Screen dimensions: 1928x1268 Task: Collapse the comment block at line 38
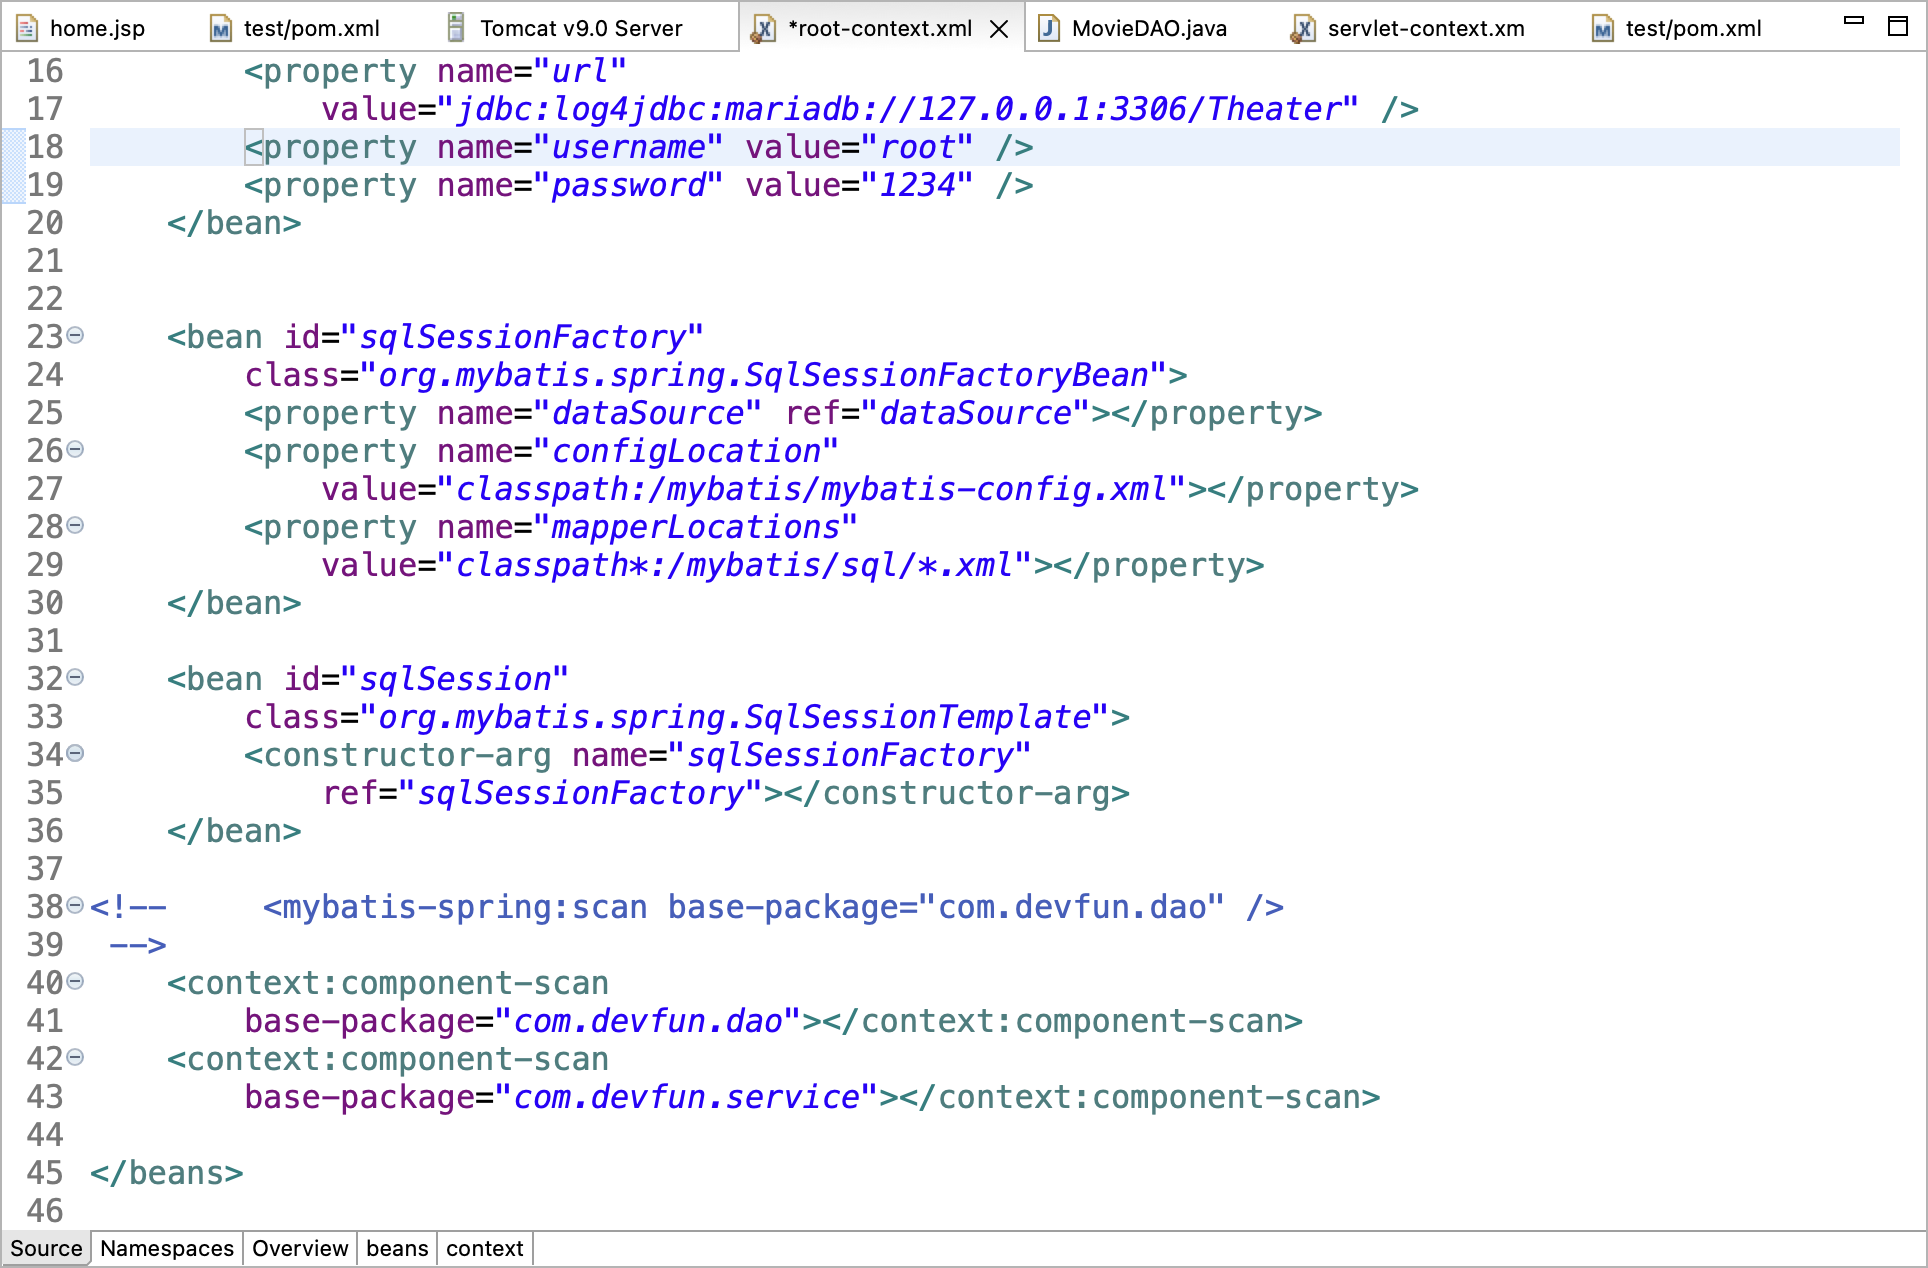click(75, 906)
